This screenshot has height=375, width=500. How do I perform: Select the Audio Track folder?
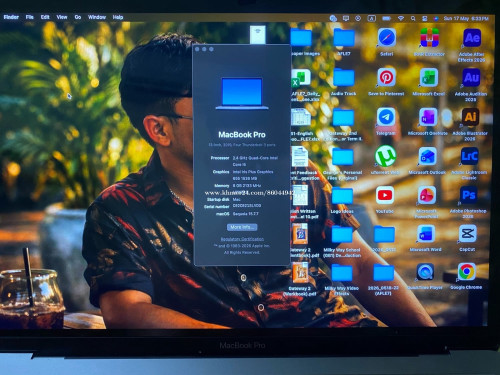[344, 78]
